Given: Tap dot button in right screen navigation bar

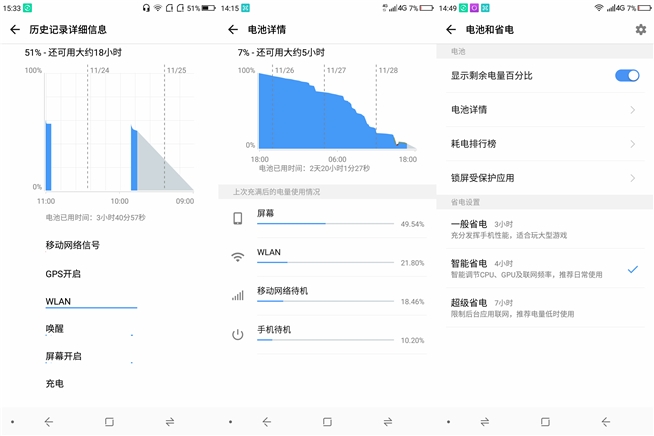Looking at the screenshot, I should (x=448, y=422).
